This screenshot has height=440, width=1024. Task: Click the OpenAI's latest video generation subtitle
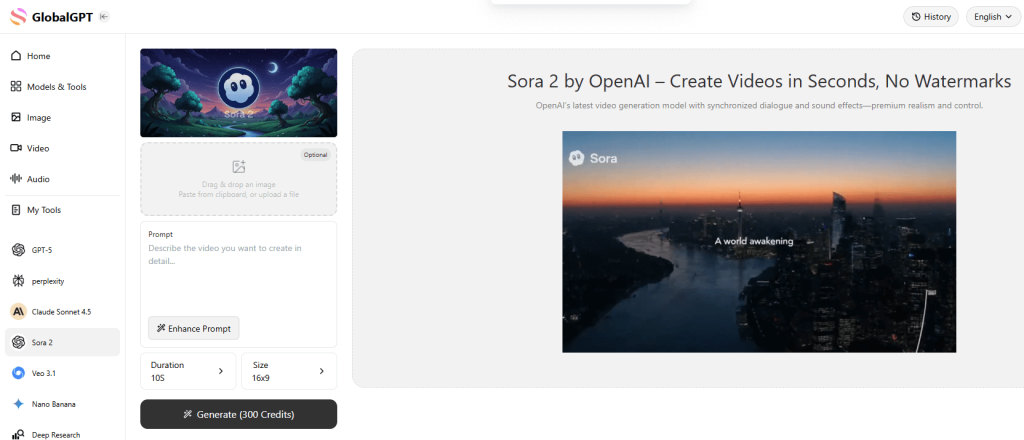coord(759,105)
